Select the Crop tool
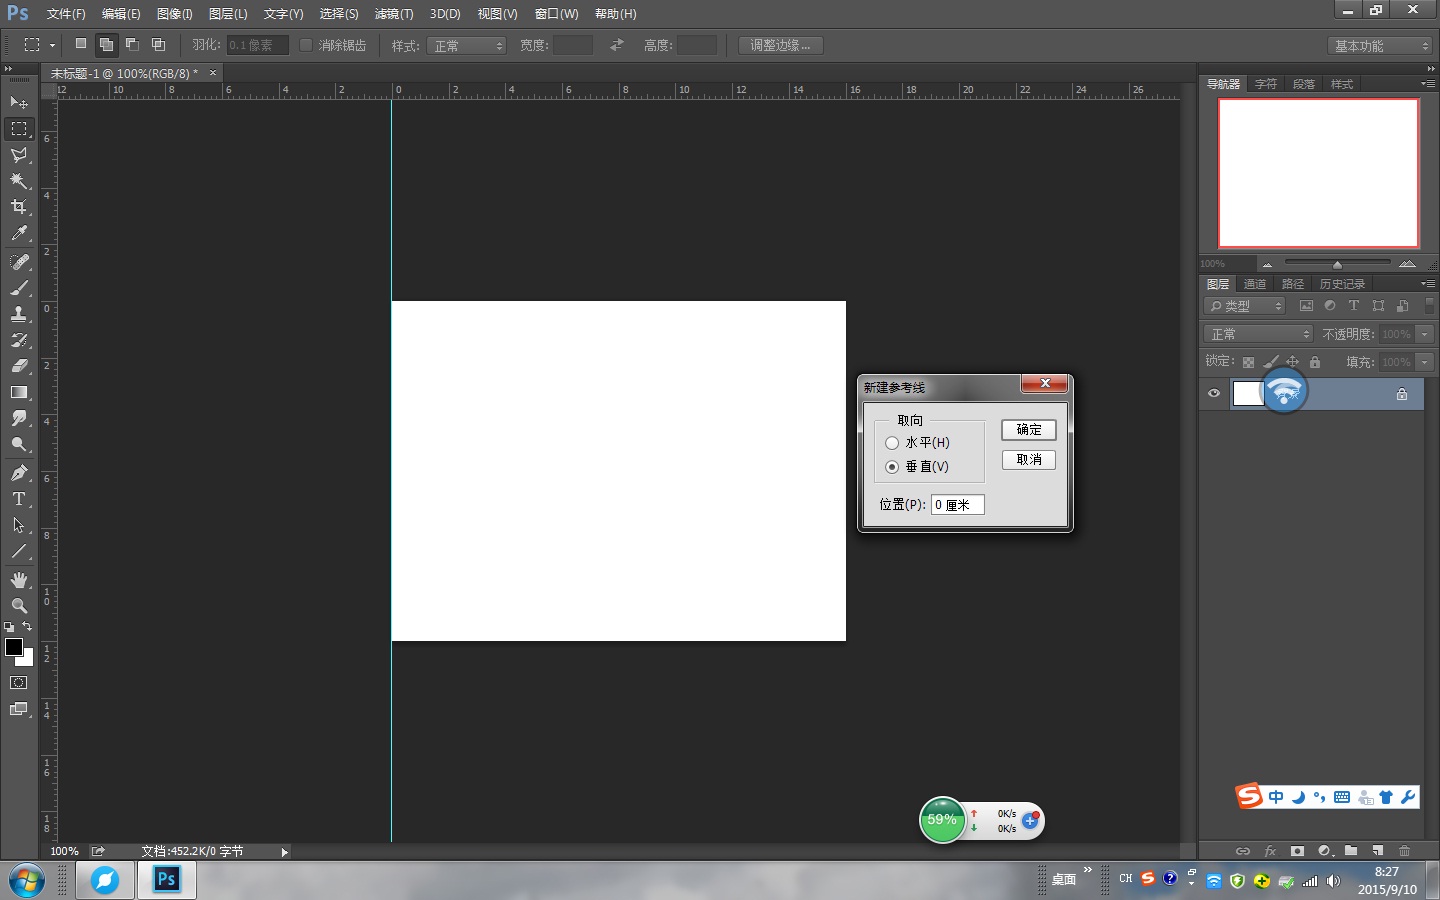1440x900 pixels. tap(19, 207)
